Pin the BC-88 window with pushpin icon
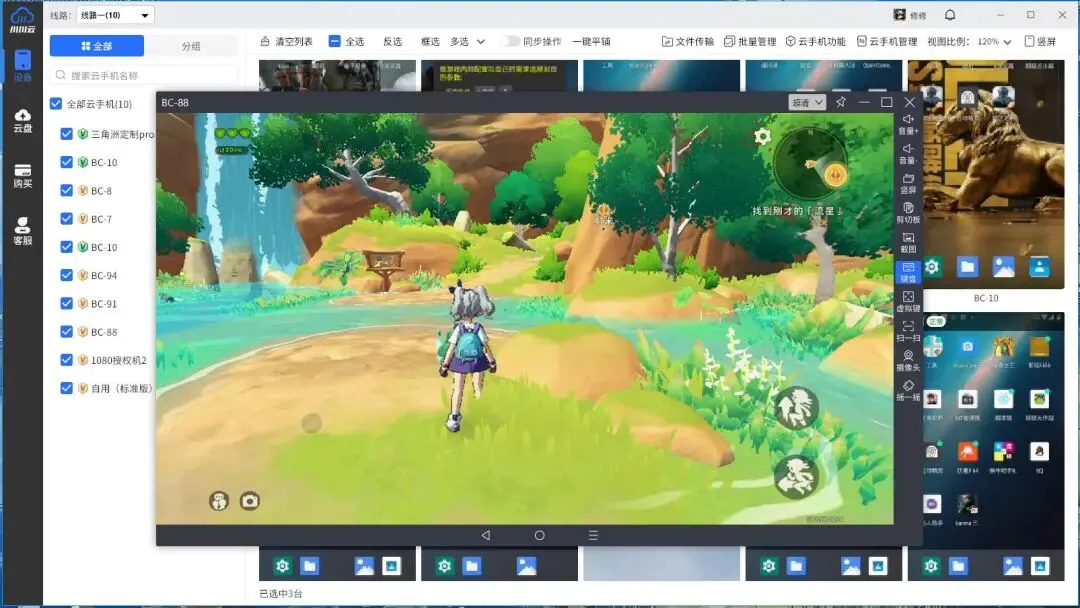 click(841, 102)
